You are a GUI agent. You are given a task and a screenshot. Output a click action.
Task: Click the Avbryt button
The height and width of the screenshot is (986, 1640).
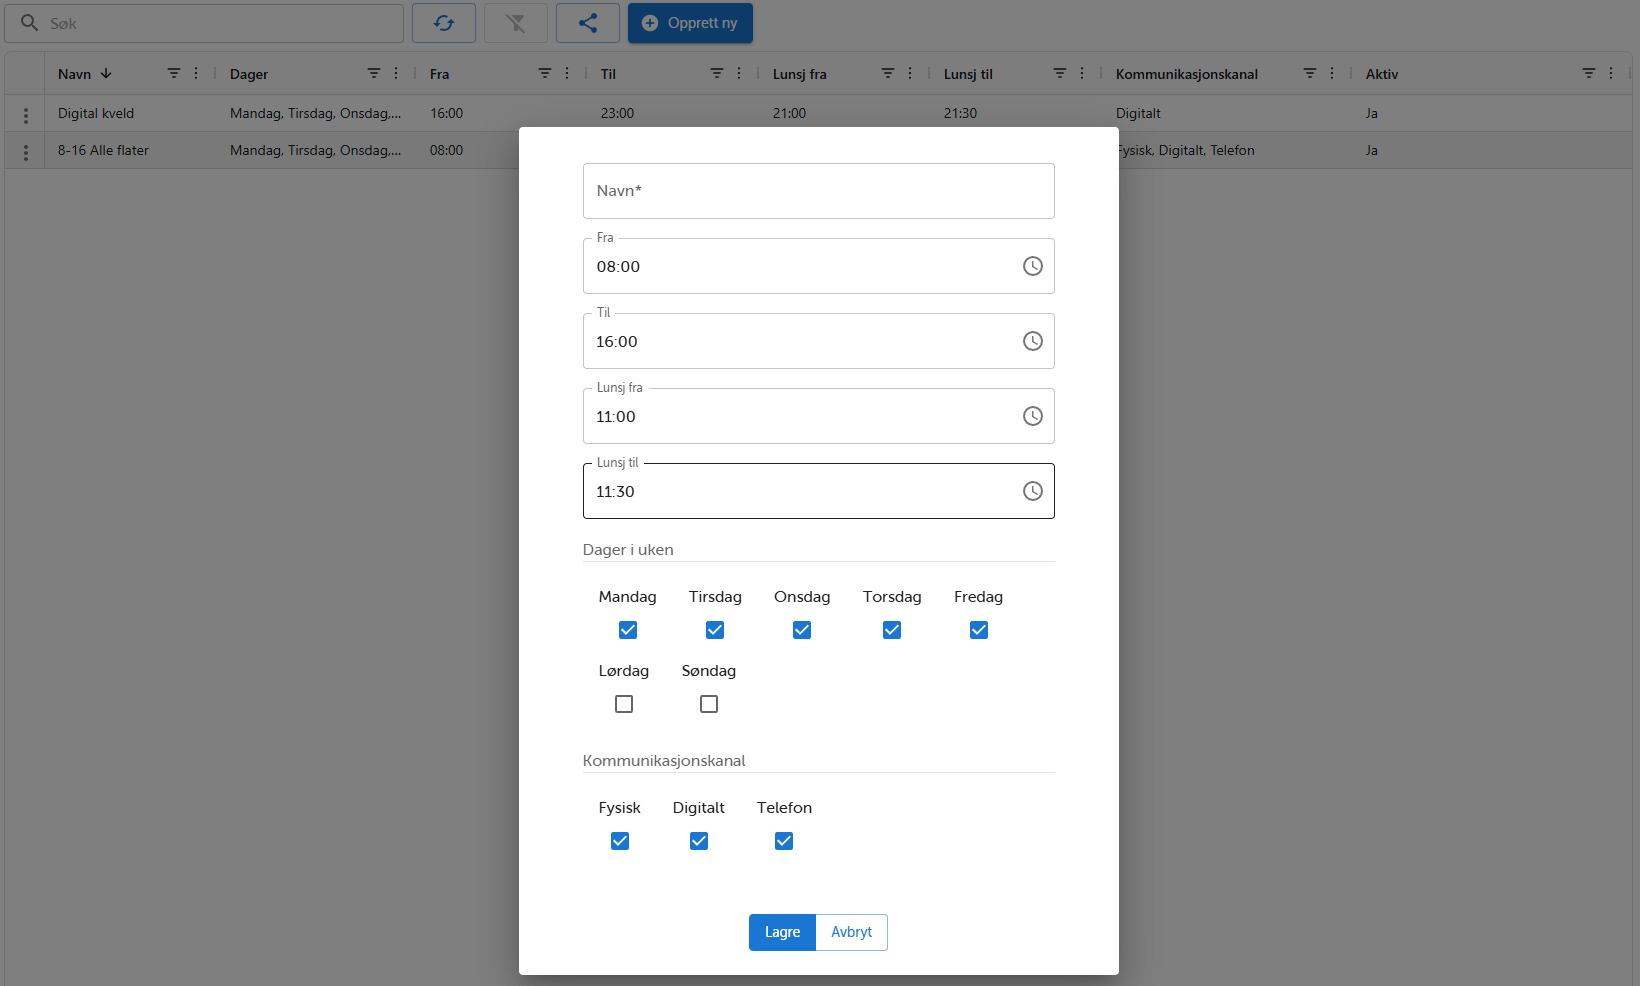[x=851, y=932]
